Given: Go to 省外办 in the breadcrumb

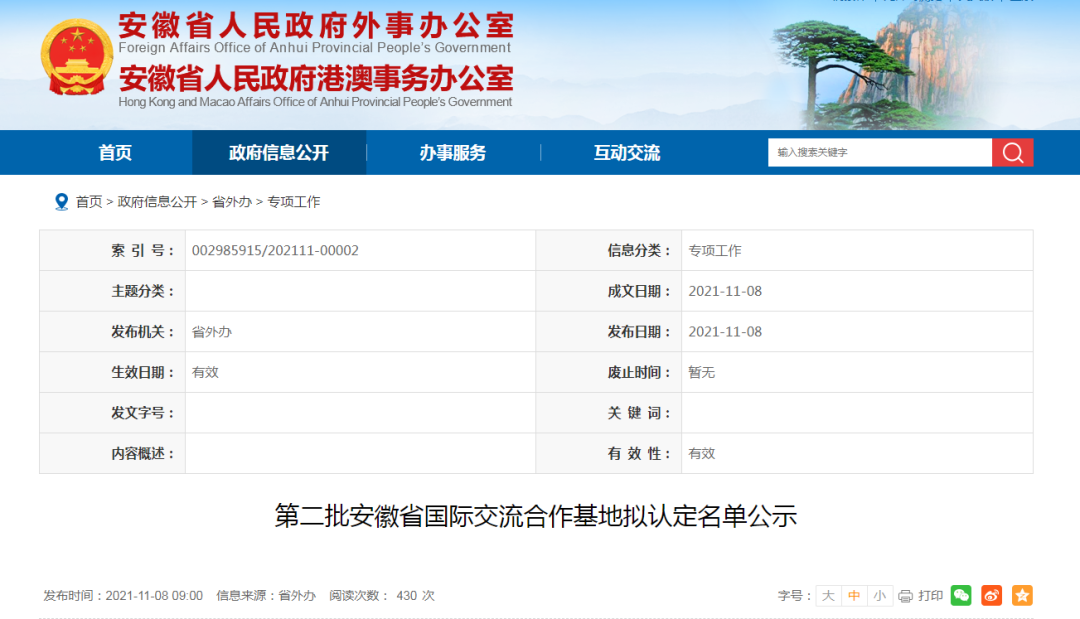Looking at the screenshot, I should tap(231, 202).
